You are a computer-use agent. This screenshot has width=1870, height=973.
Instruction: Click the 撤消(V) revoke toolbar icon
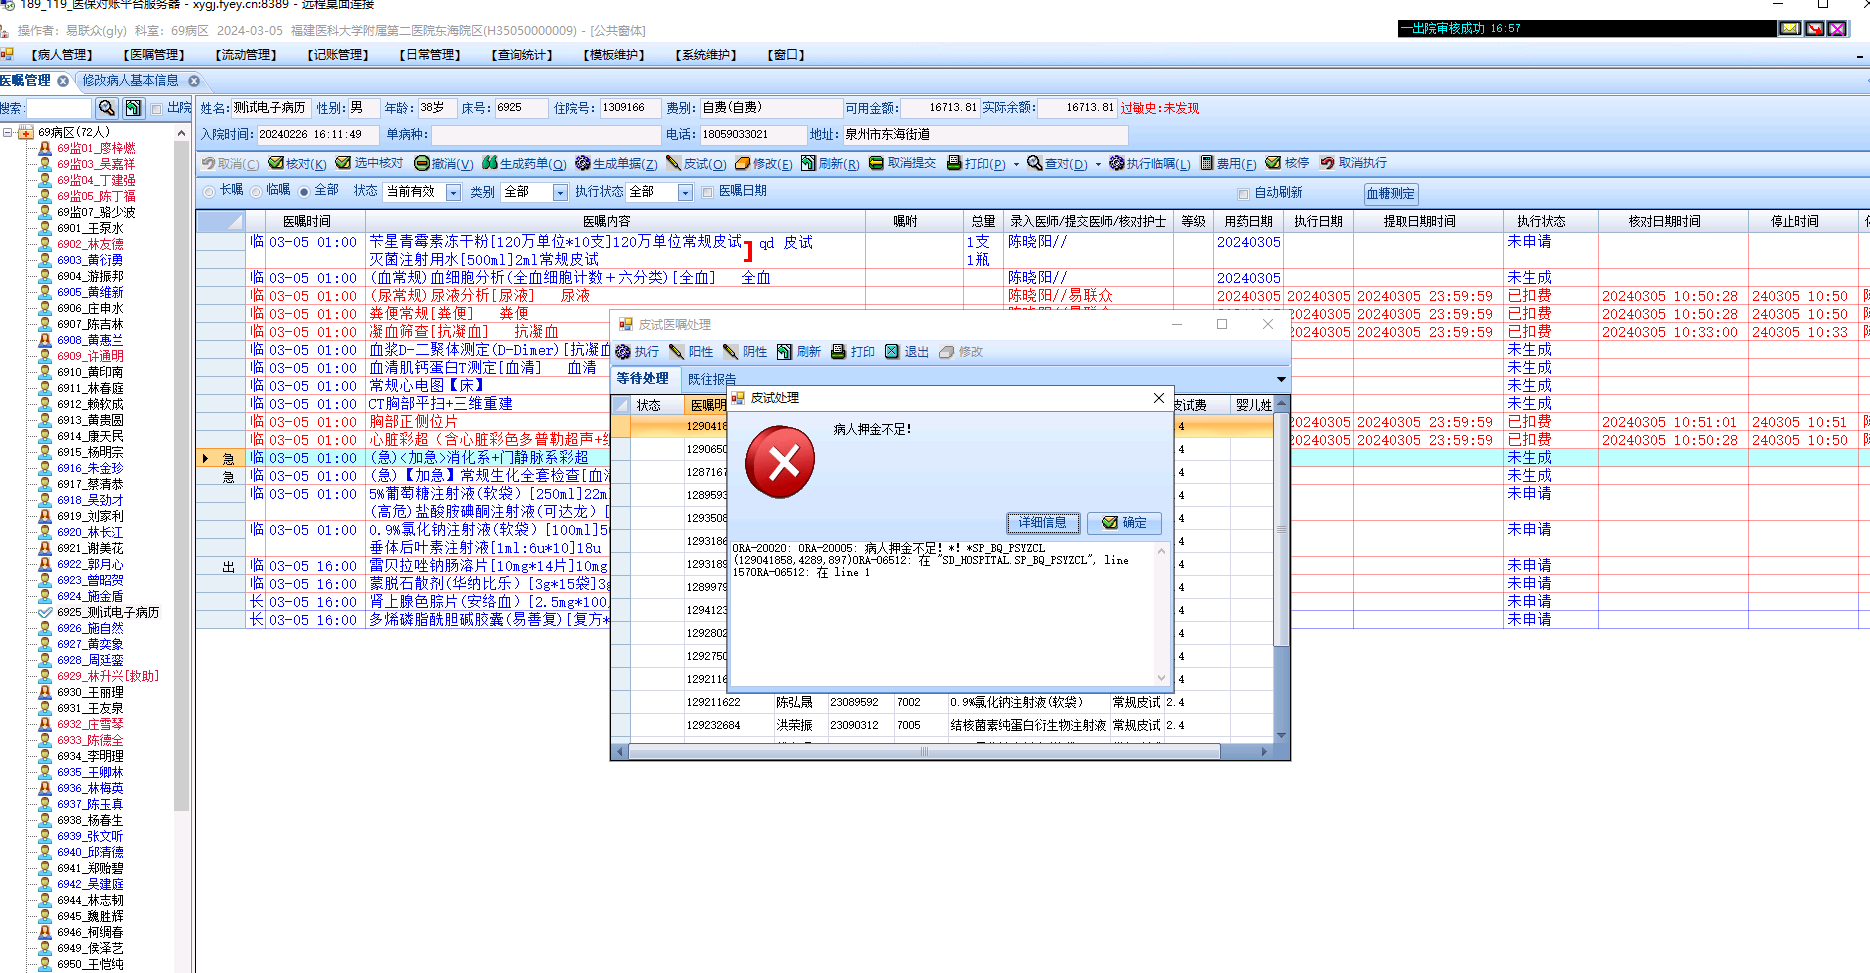click(421, 163)
